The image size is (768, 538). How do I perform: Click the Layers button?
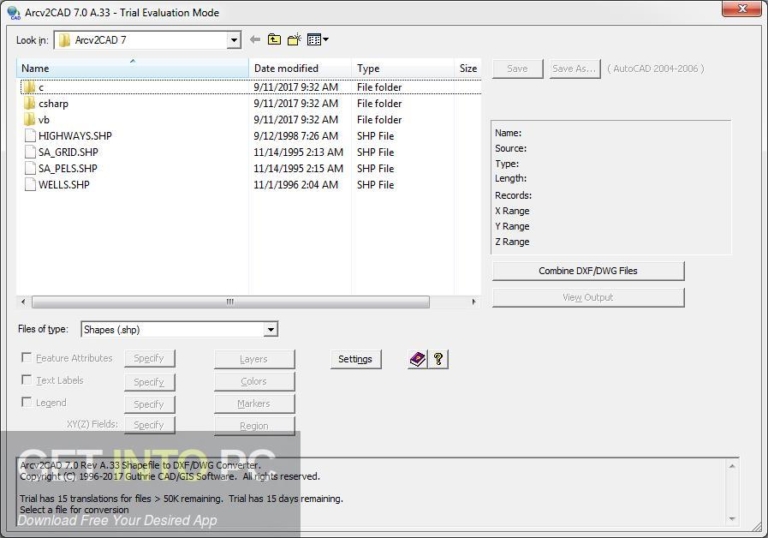pyautogui.click(x=254, y=359)
